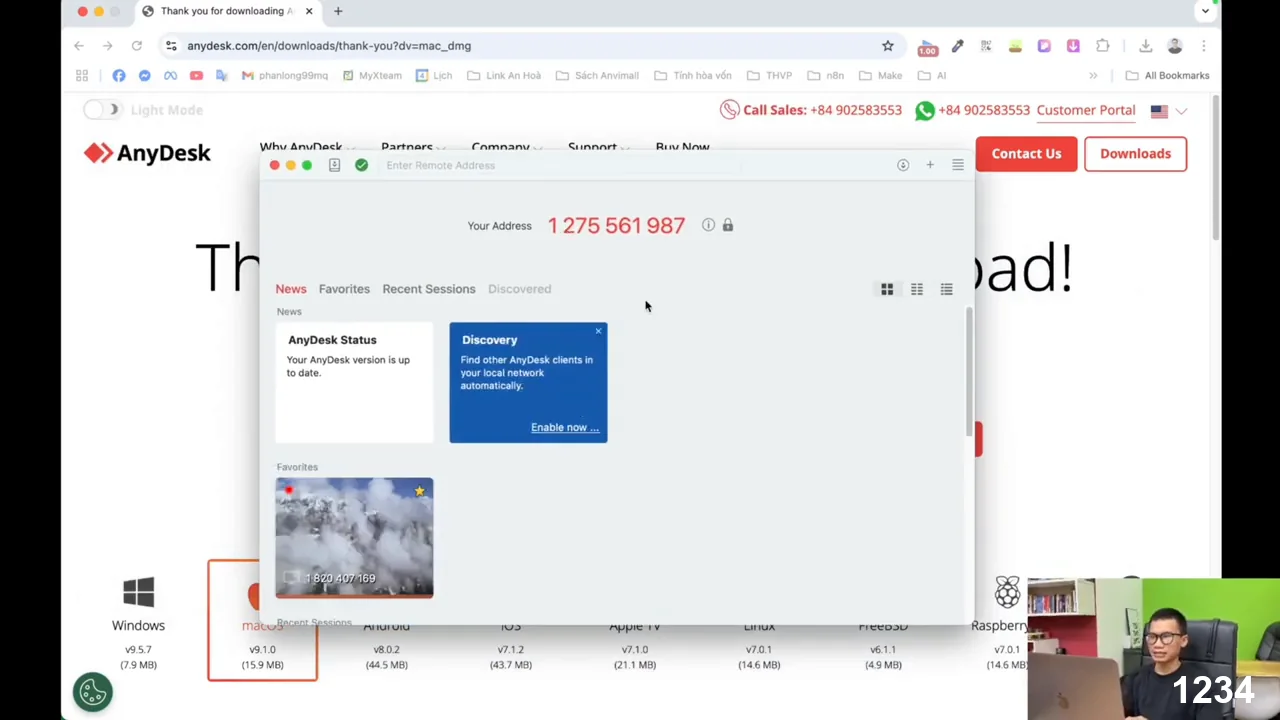Open the Recent Sessions tab
The image size is (1280, 720).
tap(429, 289)
